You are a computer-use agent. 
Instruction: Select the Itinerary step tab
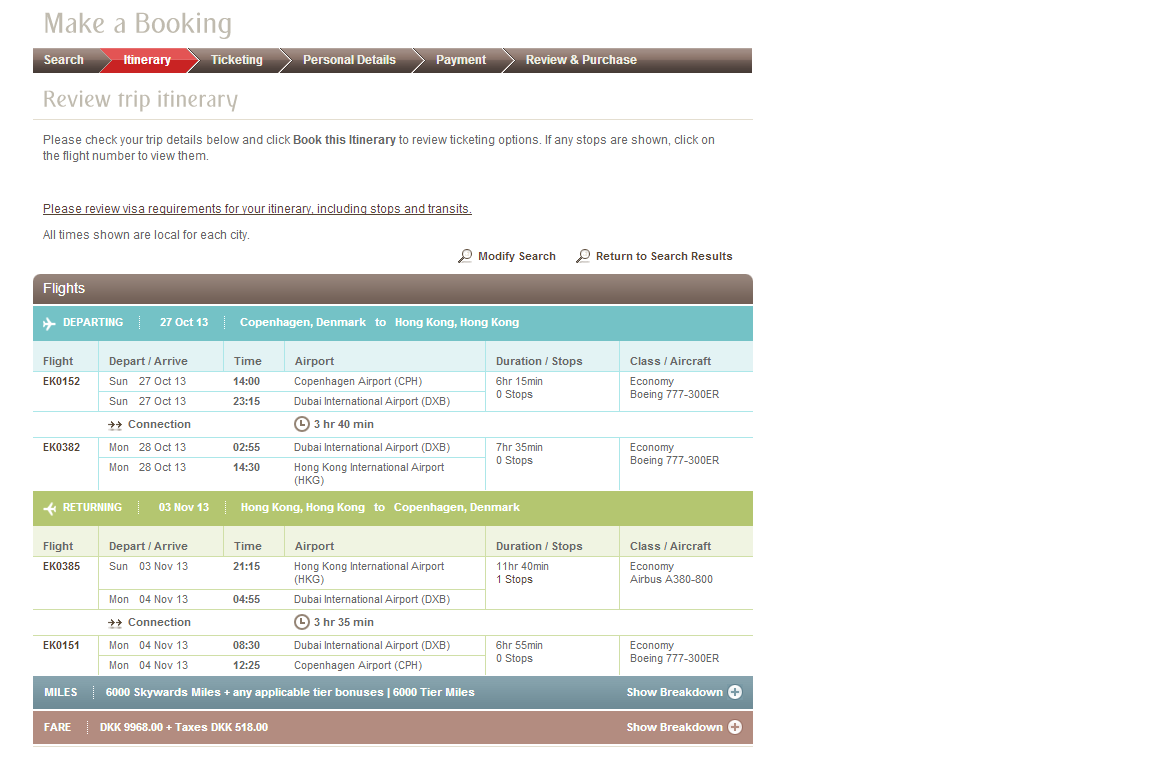click(147, 60)
